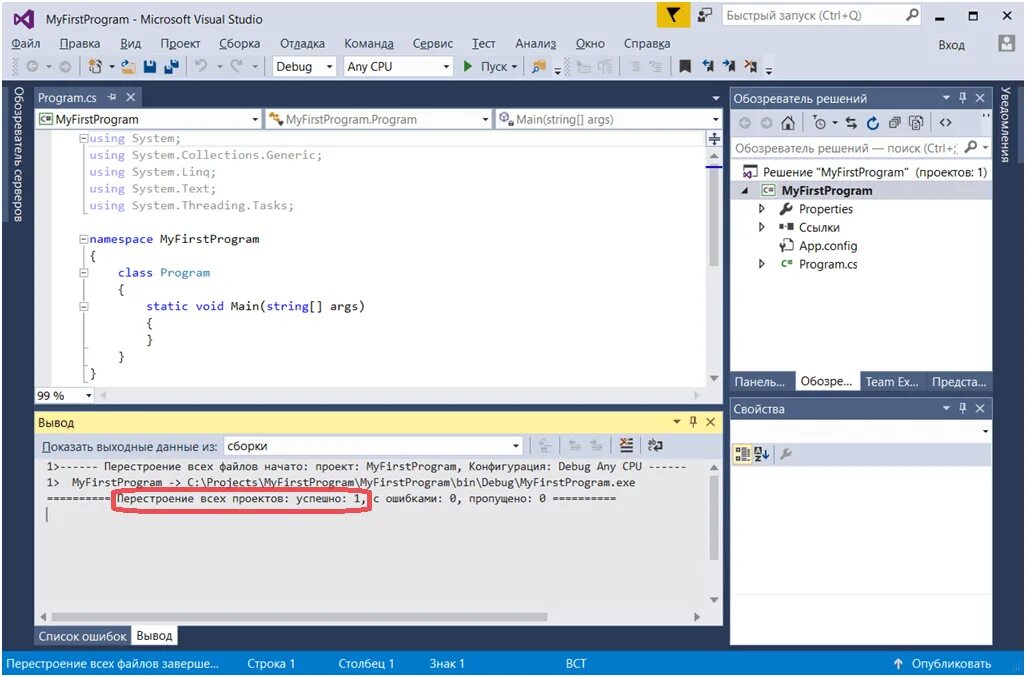Switch to the Список ошибок tab

[82, 636]
